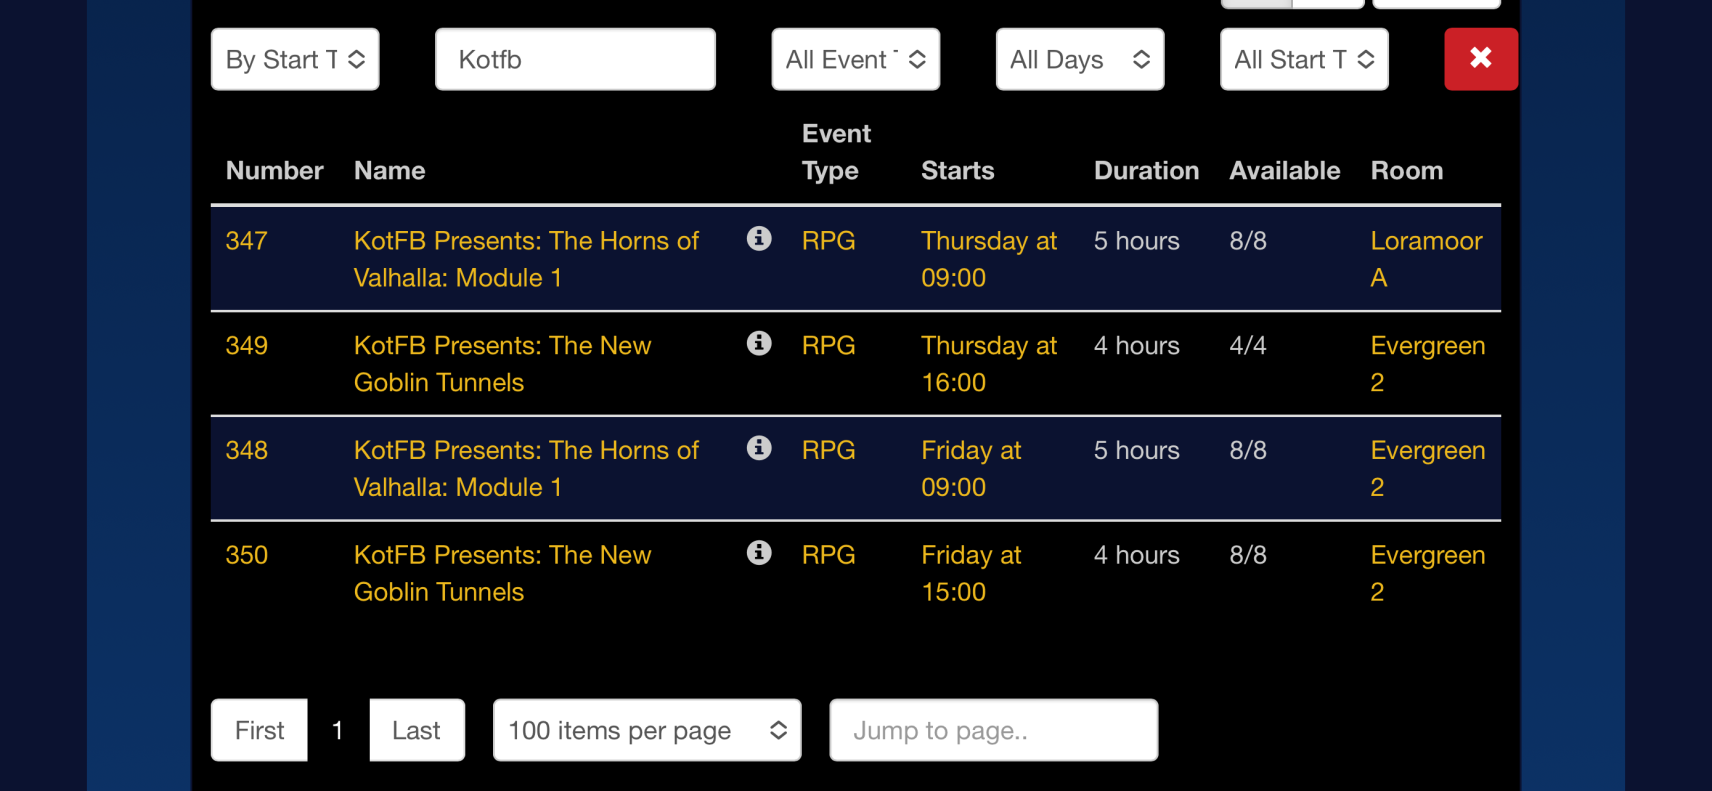Click info icon for event 347
The width and height of the screenshot is (1712, 791).
(759, 239)
